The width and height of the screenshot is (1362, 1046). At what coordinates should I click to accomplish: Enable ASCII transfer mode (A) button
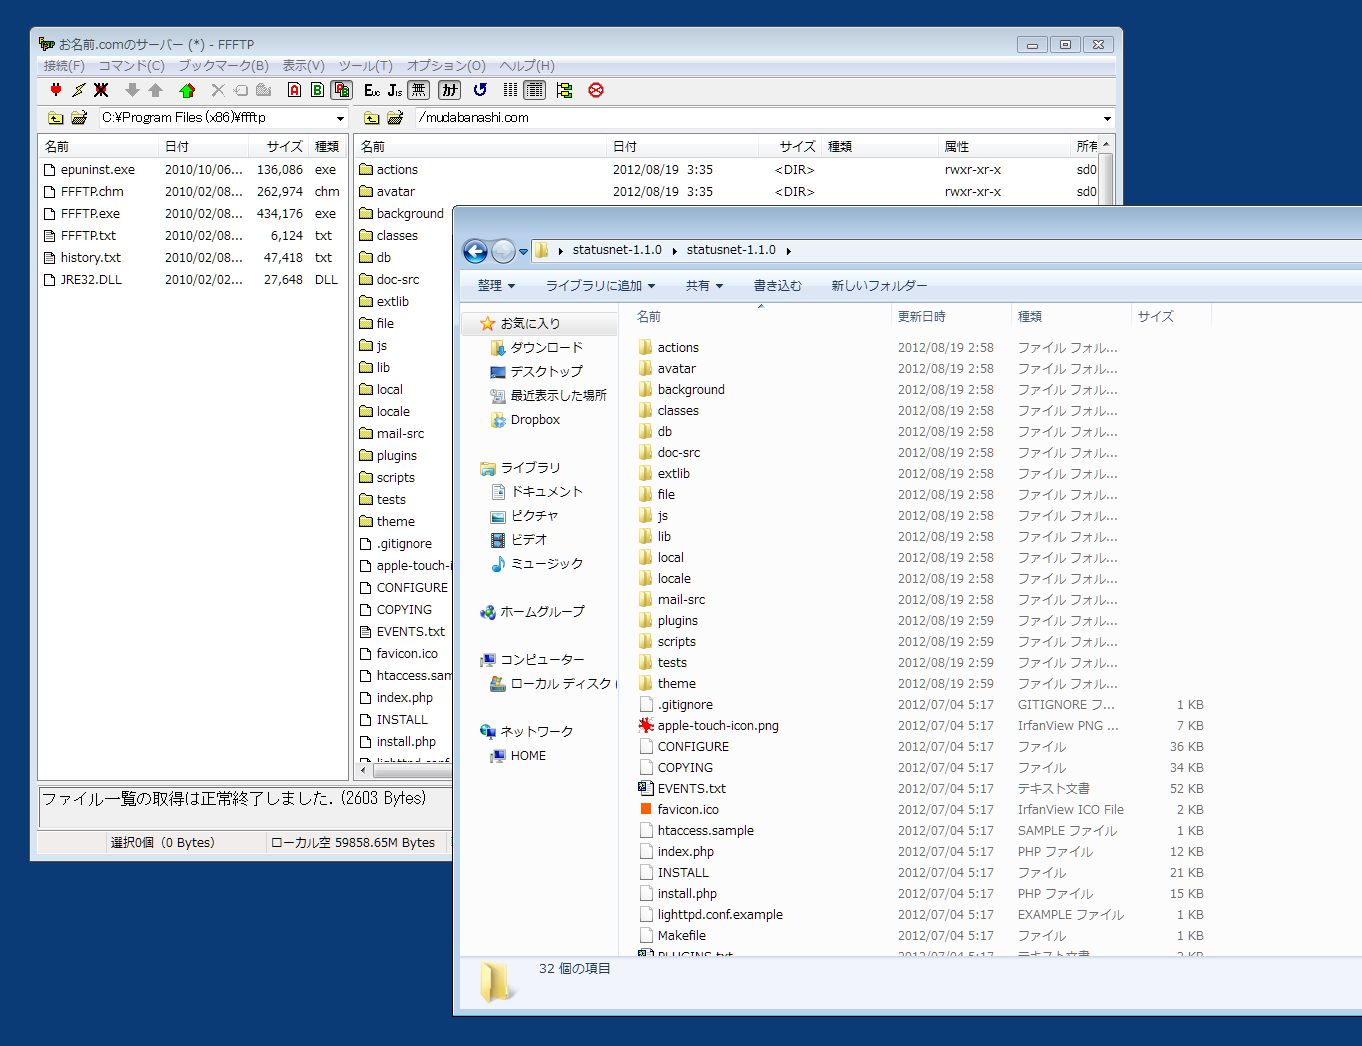(295, 90)
